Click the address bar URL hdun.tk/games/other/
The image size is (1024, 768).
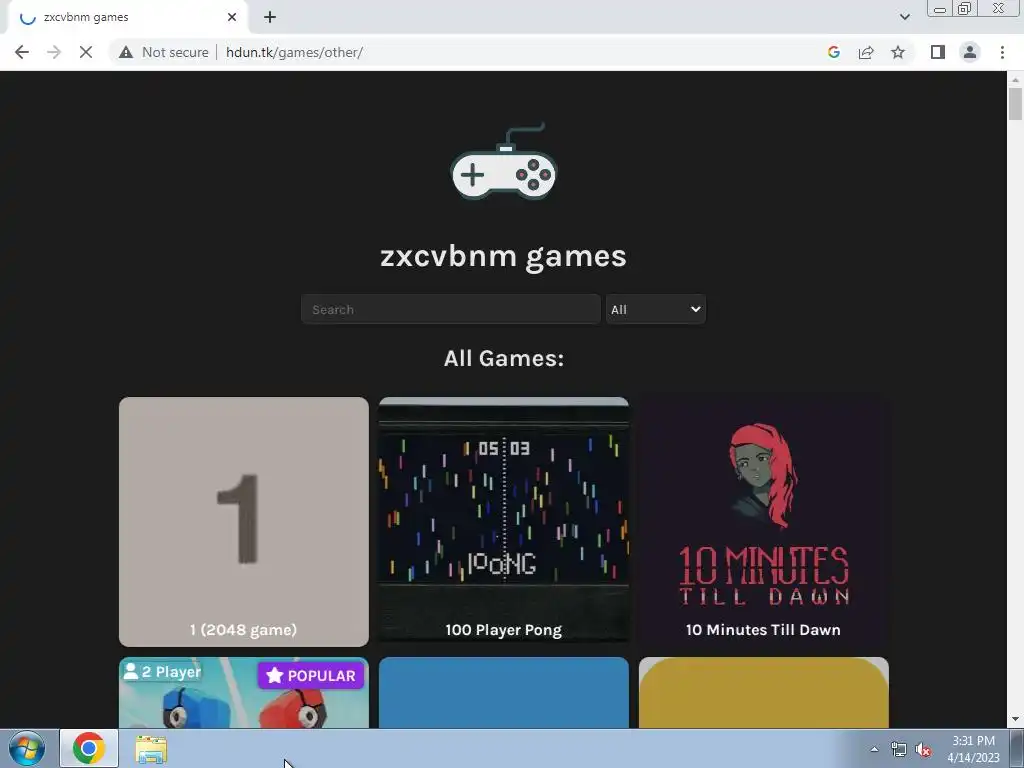click(x=294, y=52)
